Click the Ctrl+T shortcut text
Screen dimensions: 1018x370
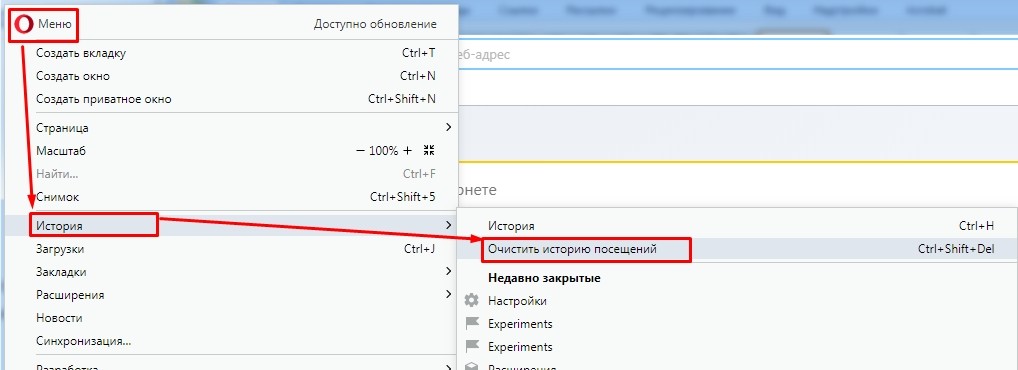pyautogui.click(x=418, y=53)
